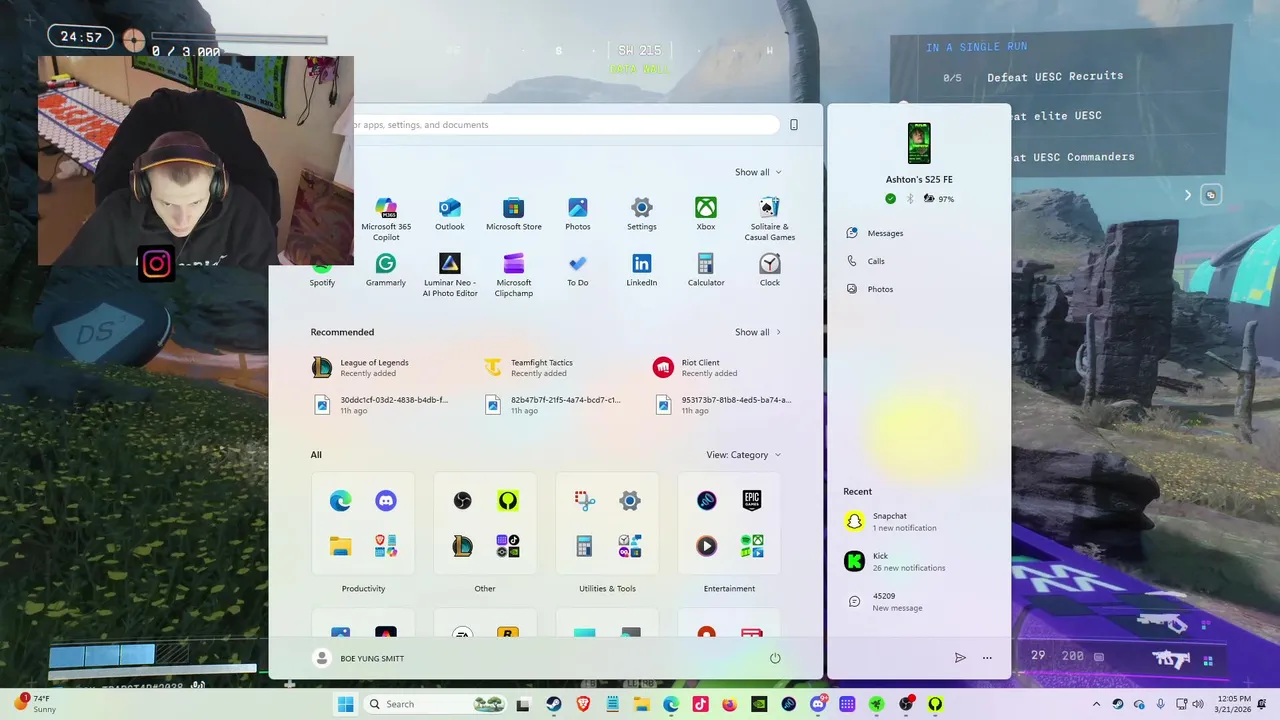Image resolution: width=1280 pixels, height=720 pixels.
Task: Expand Show all for pinned apps
Action: click(x=758, y=172)
